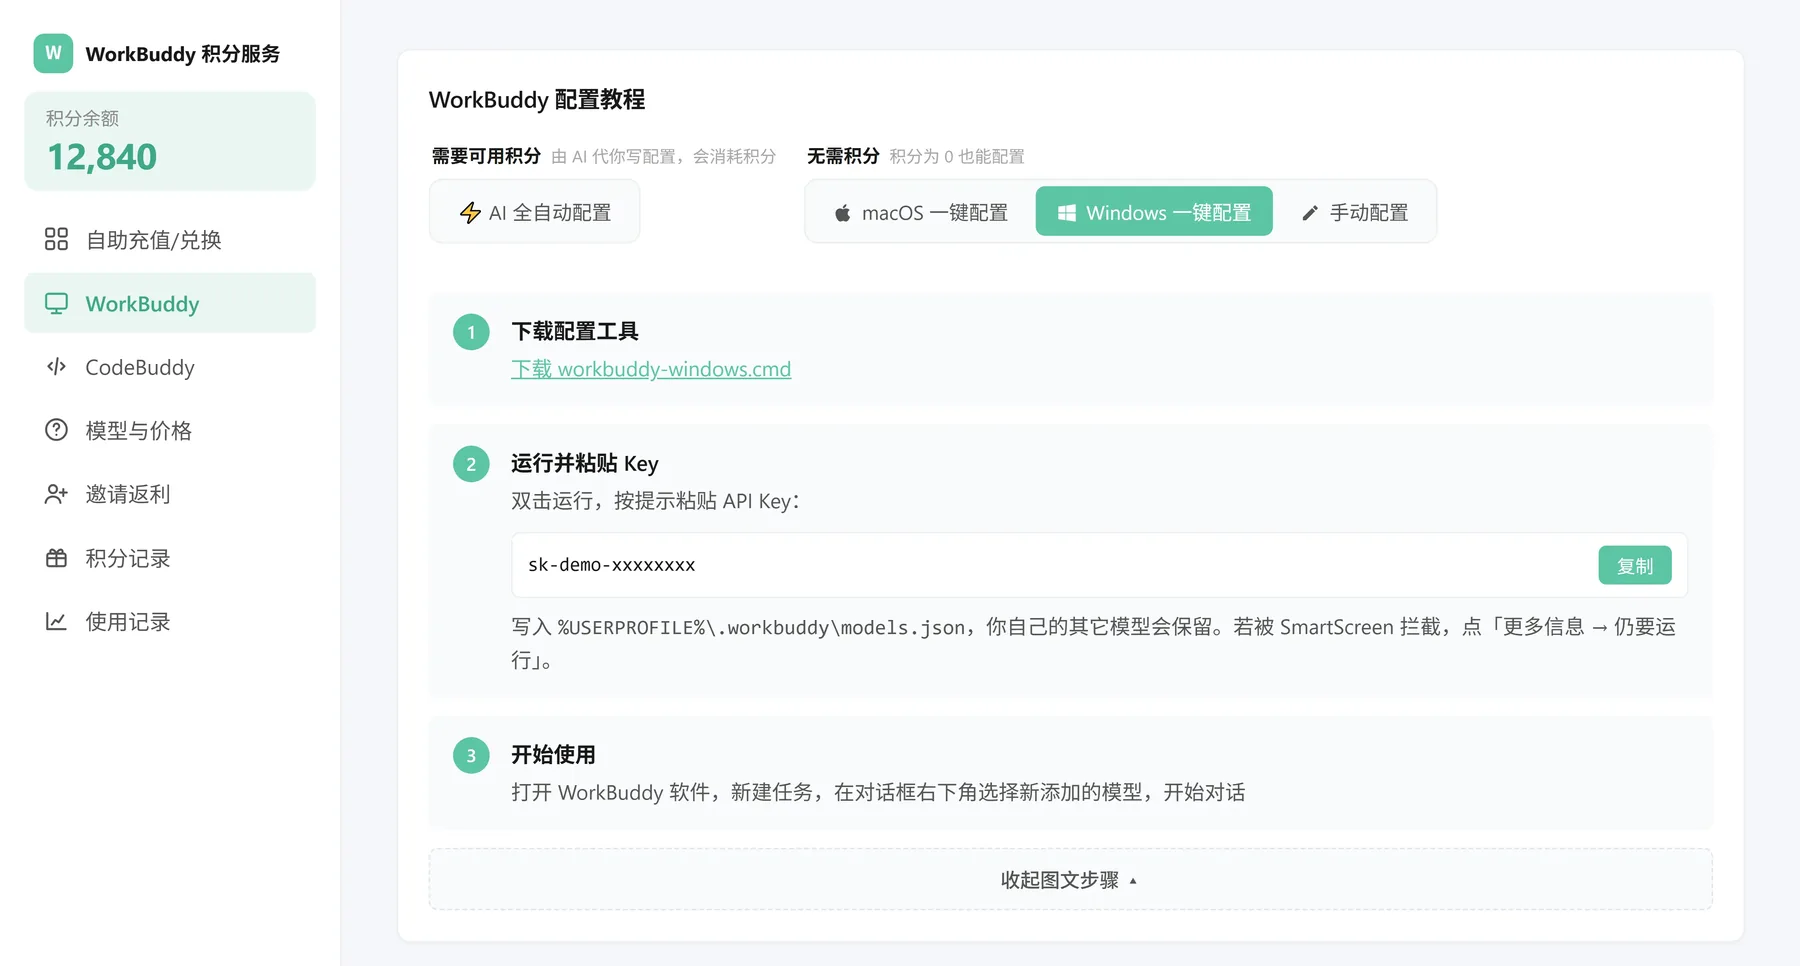This screenshot has width=1800, height=966.
Task: Switch to 手动配置 tab
Action: [1354, 212]
